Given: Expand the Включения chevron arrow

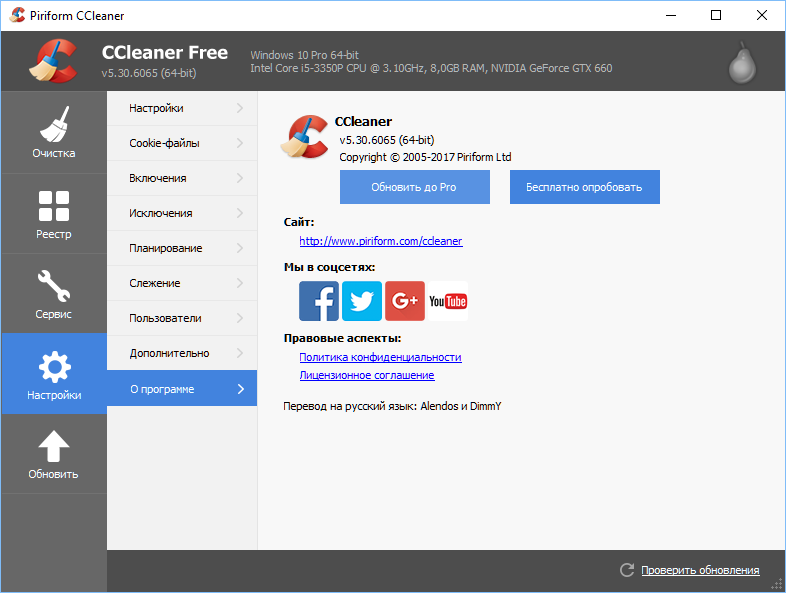Looking at the screenshot, I should 240,178.
